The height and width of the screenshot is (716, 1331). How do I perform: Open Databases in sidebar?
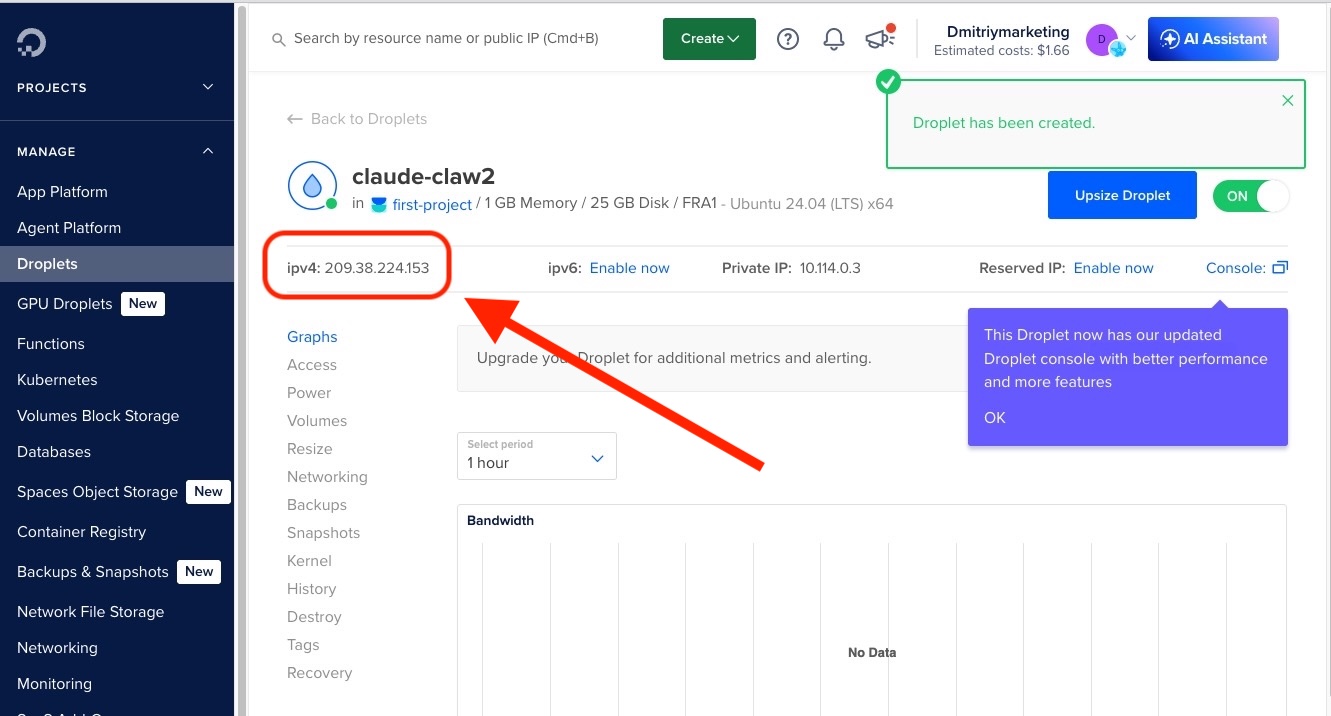(x=54, y=452)
